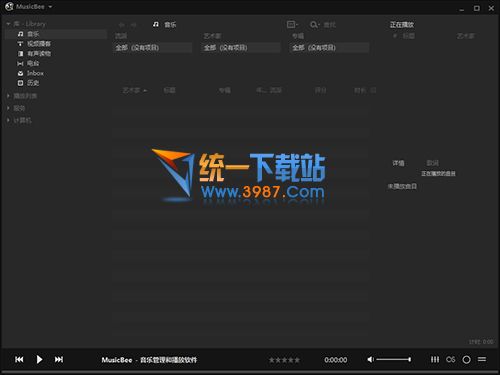This screenshot has height=375, width=500.
Task: Open the Music tab
Action: 164,25
